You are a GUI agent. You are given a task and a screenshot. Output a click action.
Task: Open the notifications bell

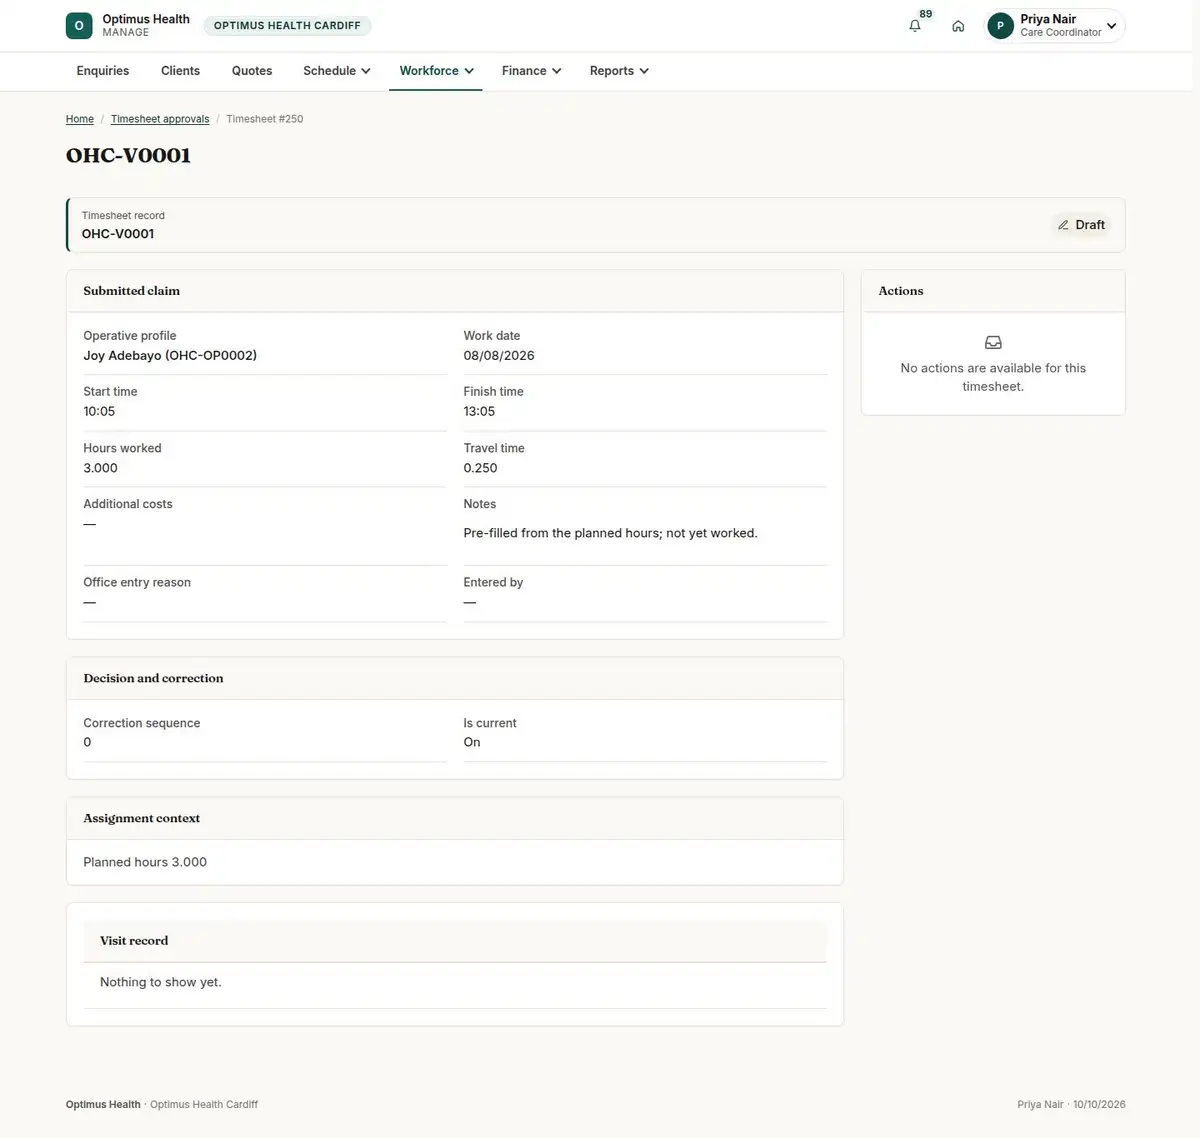tap(915, 26)
